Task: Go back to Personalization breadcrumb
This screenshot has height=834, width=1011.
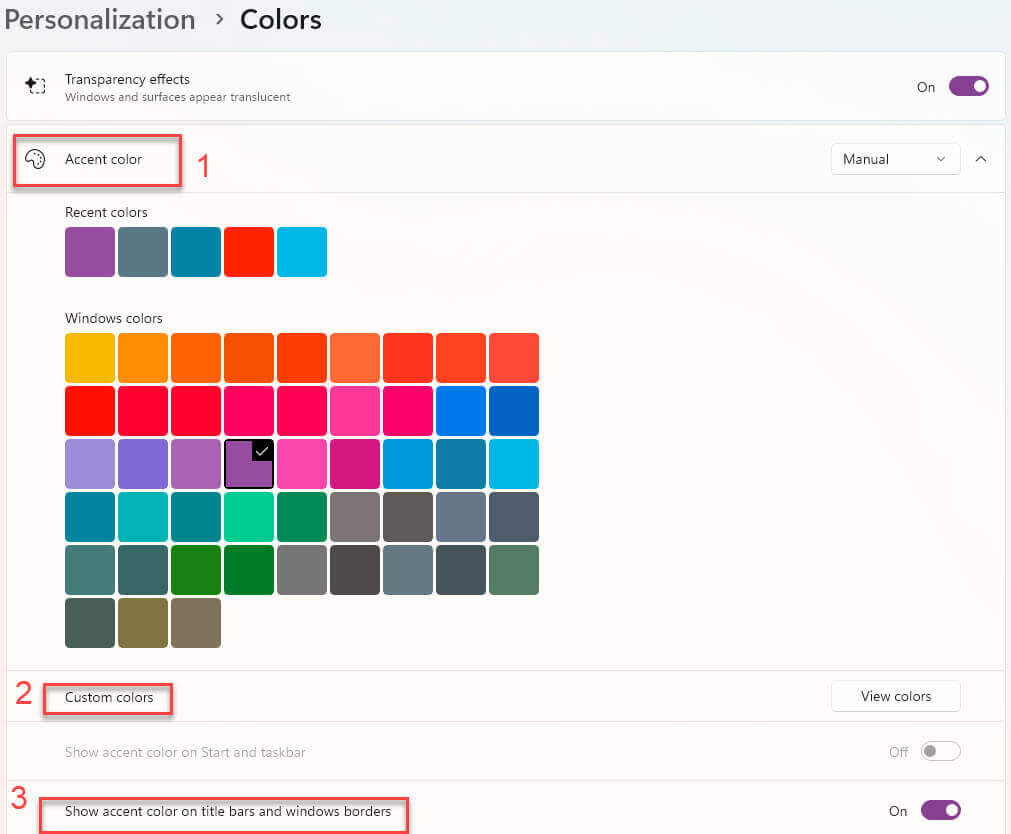Action: pos(100,20)
